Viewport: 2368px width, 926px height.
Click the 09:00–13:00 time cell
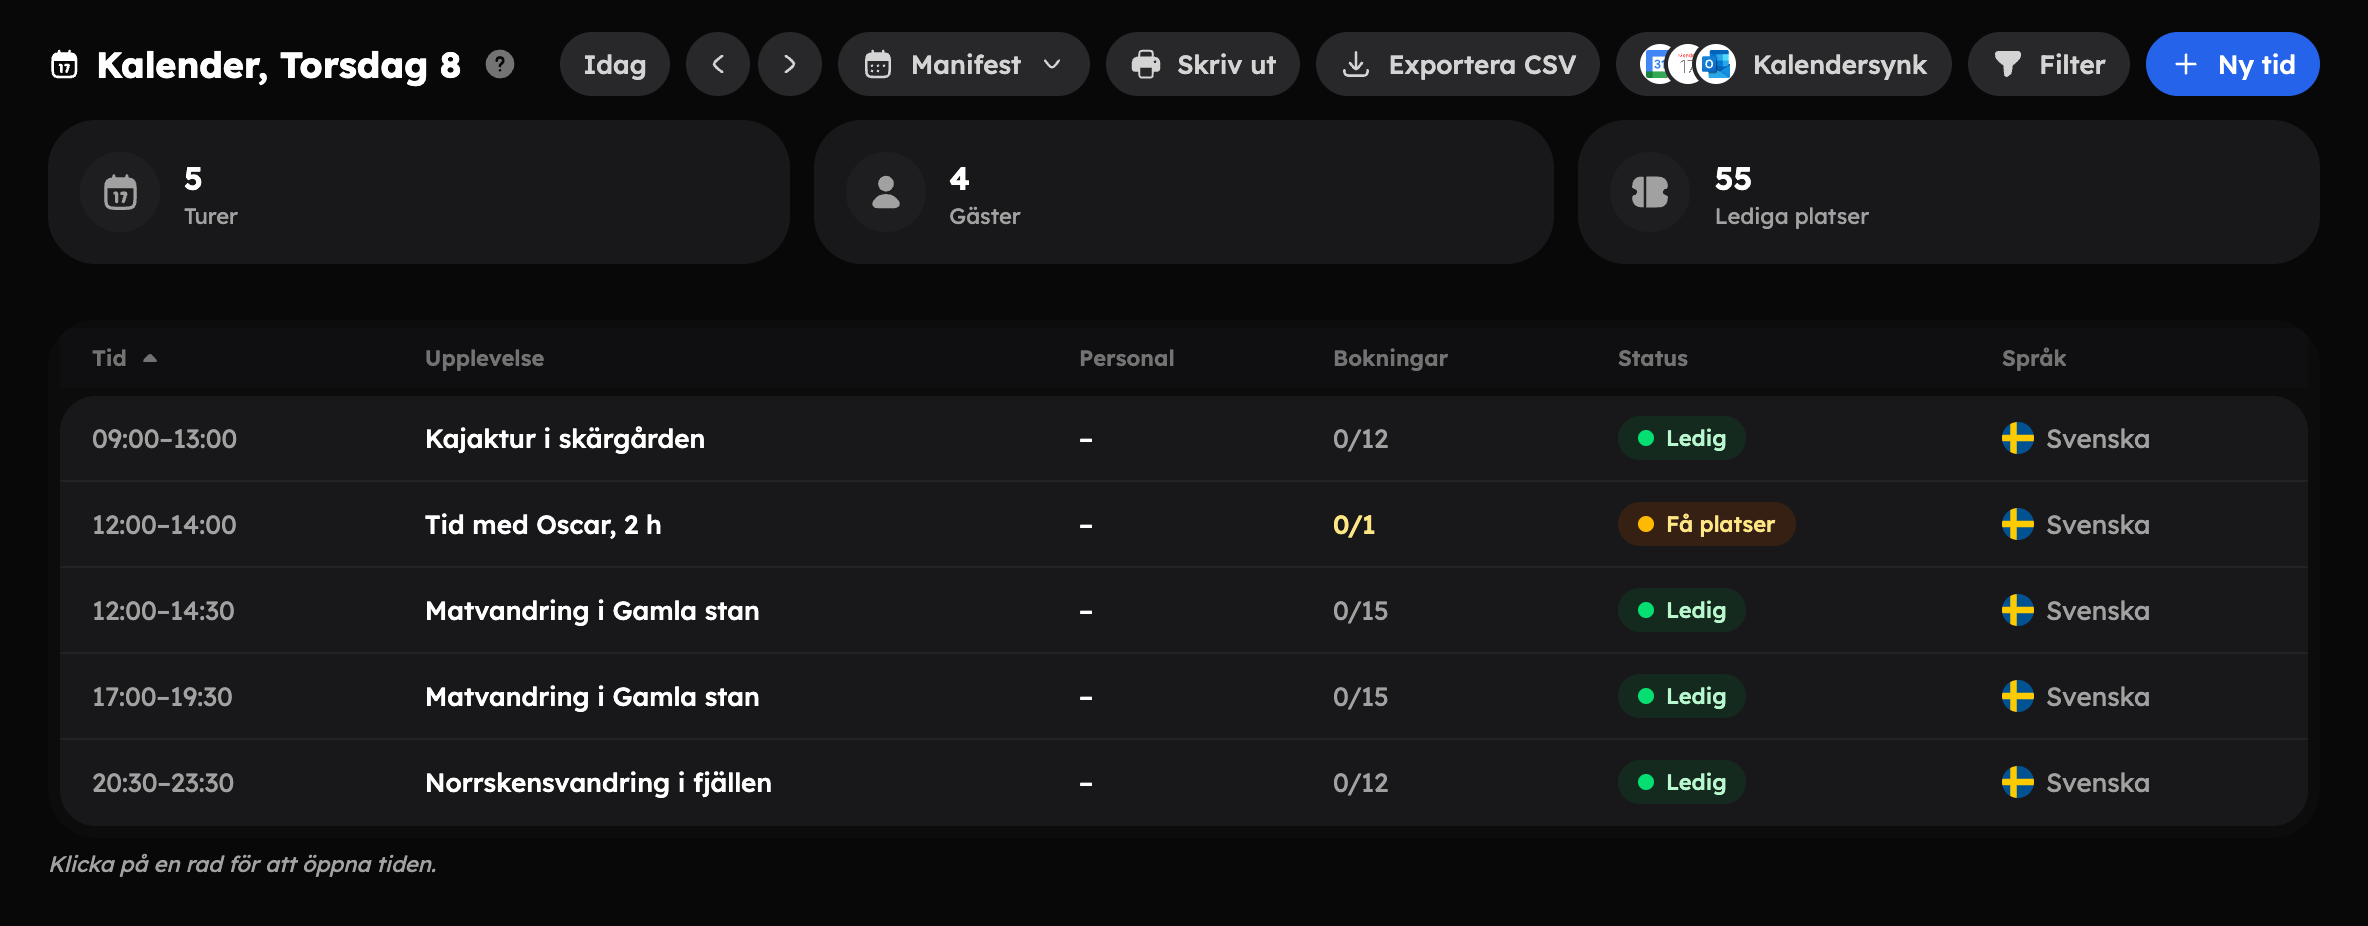tap(164, 438)
